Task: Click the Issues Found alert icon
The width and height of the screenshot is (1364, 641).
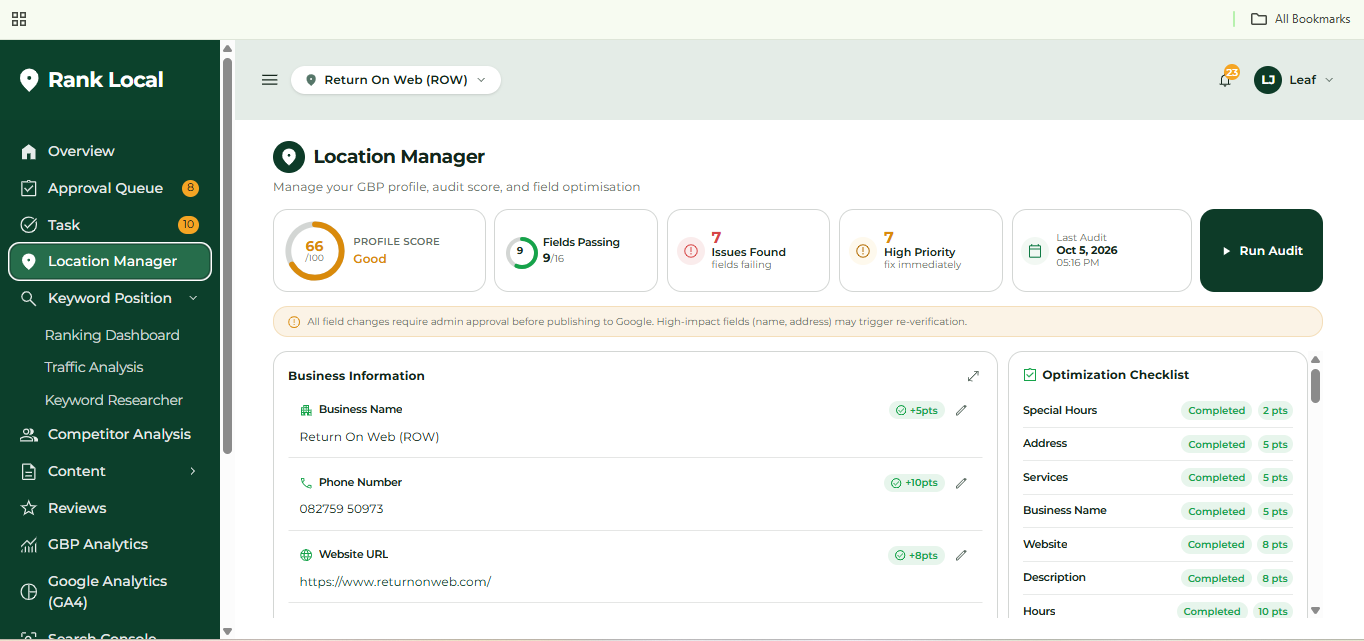Action: 691,251
